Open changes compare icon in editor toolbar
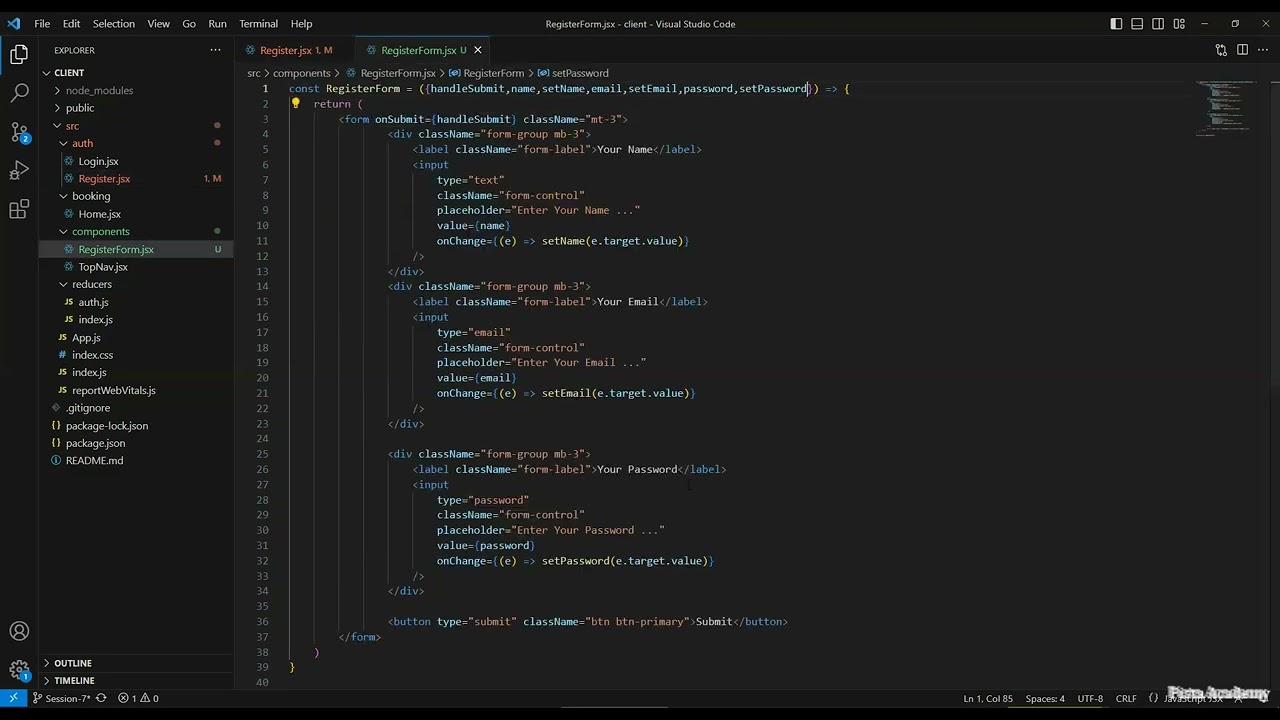1280x720 pixels. tap(1221, 50)
